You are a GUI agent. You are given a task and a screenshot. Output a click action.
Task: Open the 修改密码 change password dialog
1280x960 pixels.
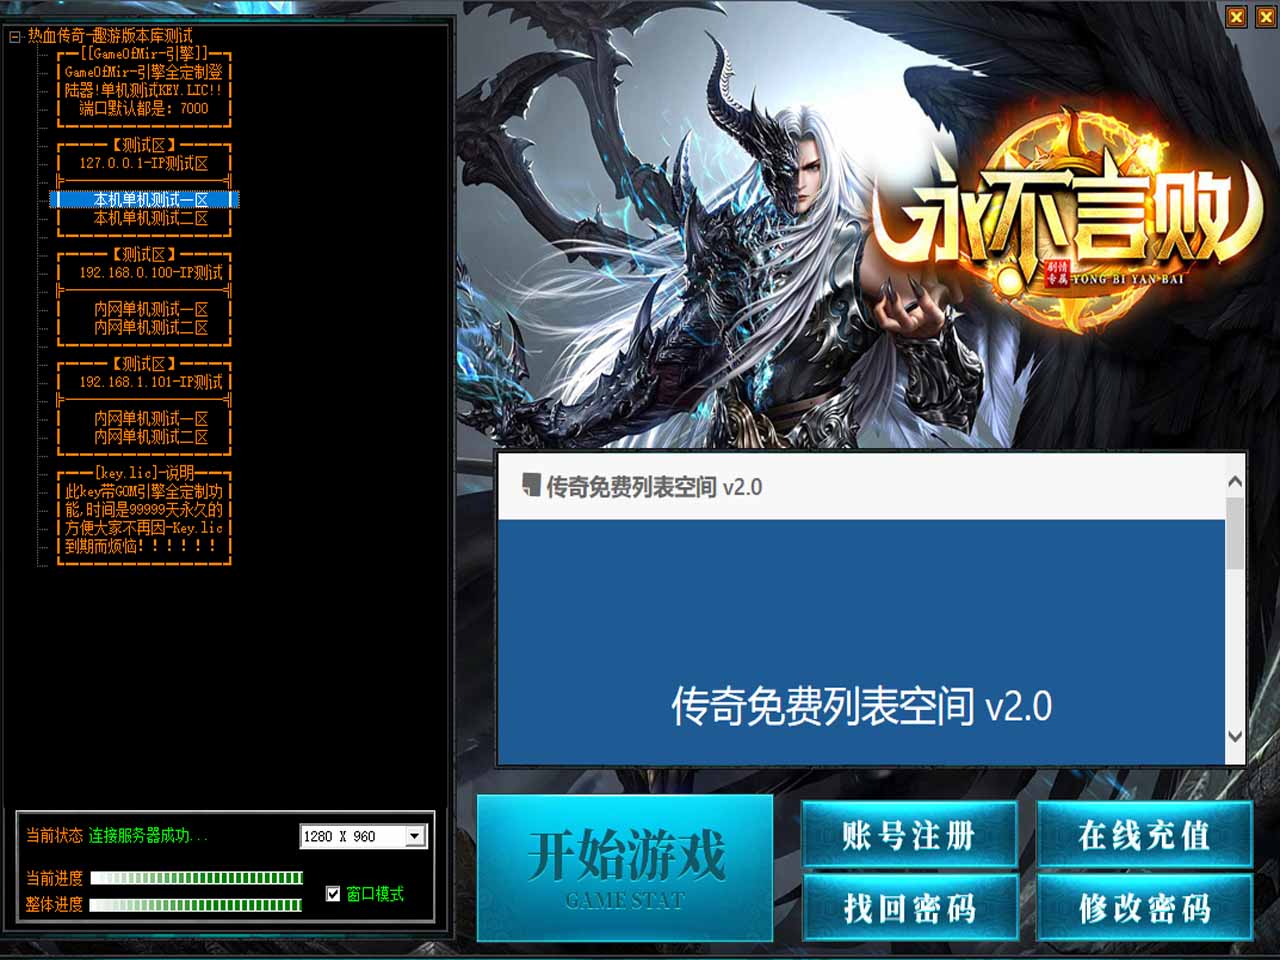click(x=1144, y=908)
